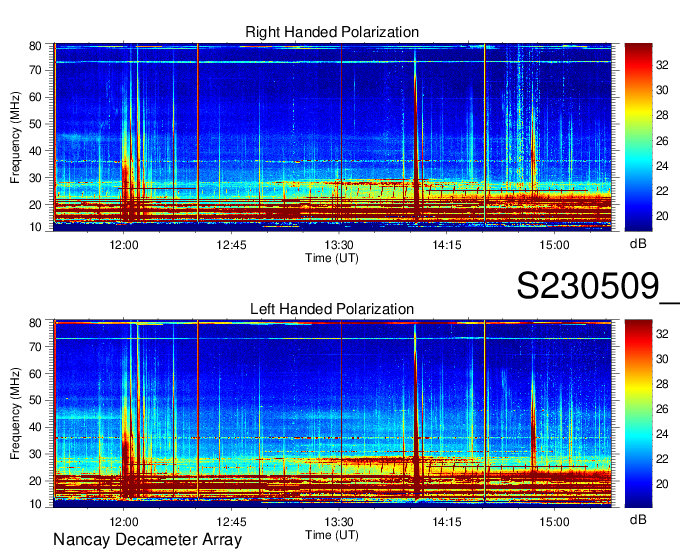Click the 60 MHz tick on Left Handed plot
The height and width of the screenshot is (552, 680).
pos(35,374)
